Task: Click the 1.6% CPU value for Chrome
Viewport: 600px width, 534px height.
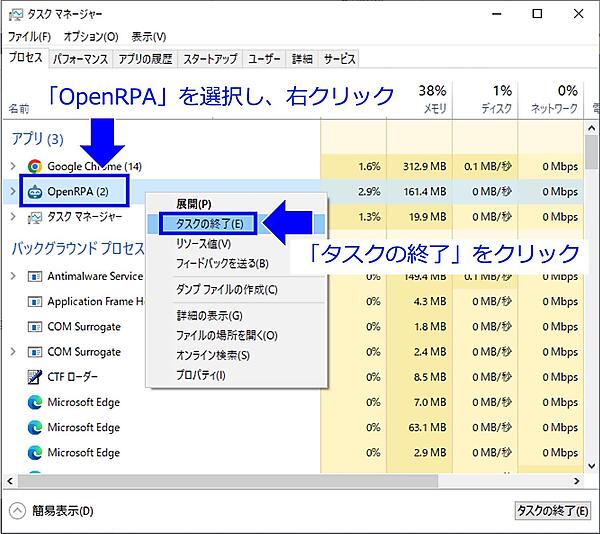Action: tap(370, 166)
